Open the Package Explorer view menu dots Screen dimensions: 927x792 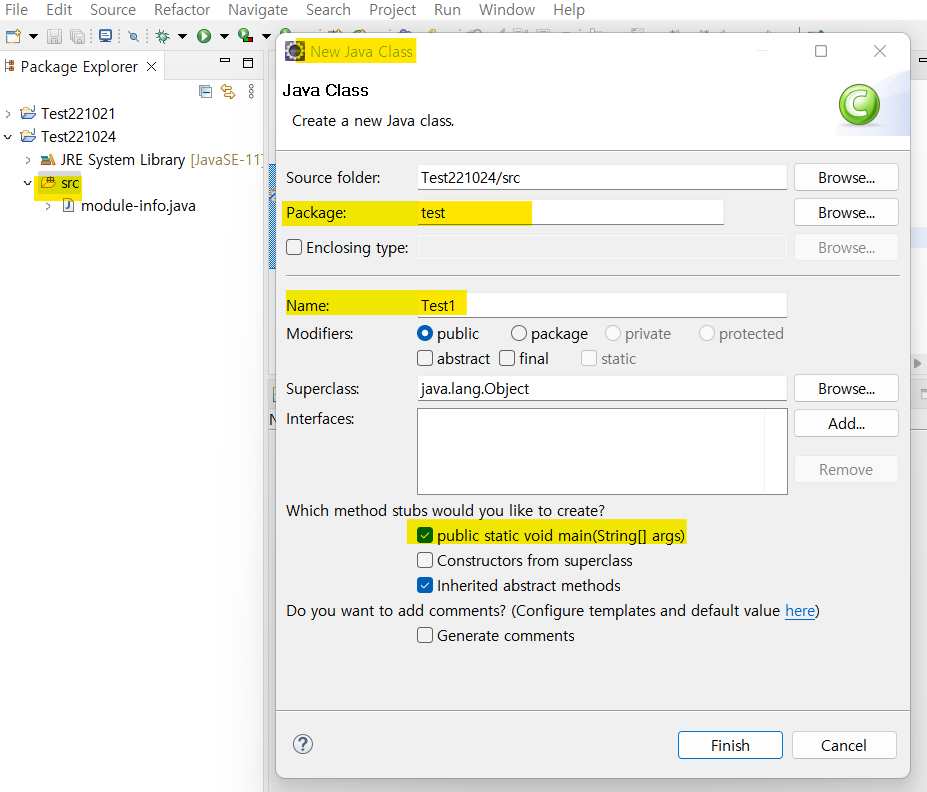pyautogui.click(x=251, y=91)
